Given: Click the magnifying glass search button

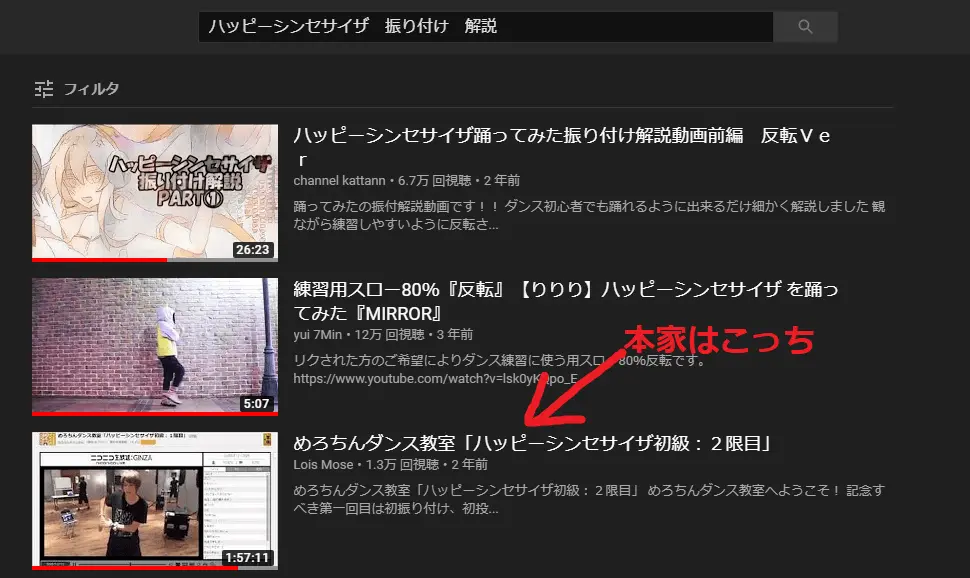Looking at the screenshot, I should (x=805, y=27).
